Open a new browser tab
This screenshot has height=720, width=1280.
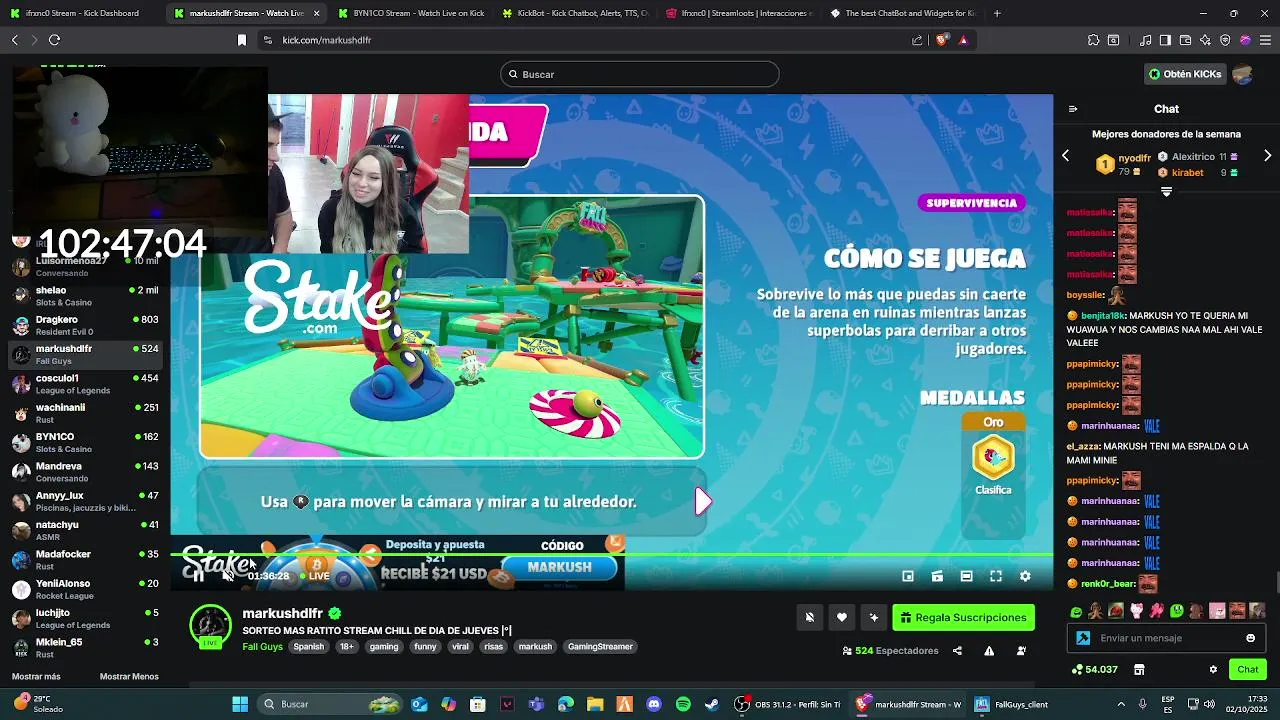(x=997, y=13)
